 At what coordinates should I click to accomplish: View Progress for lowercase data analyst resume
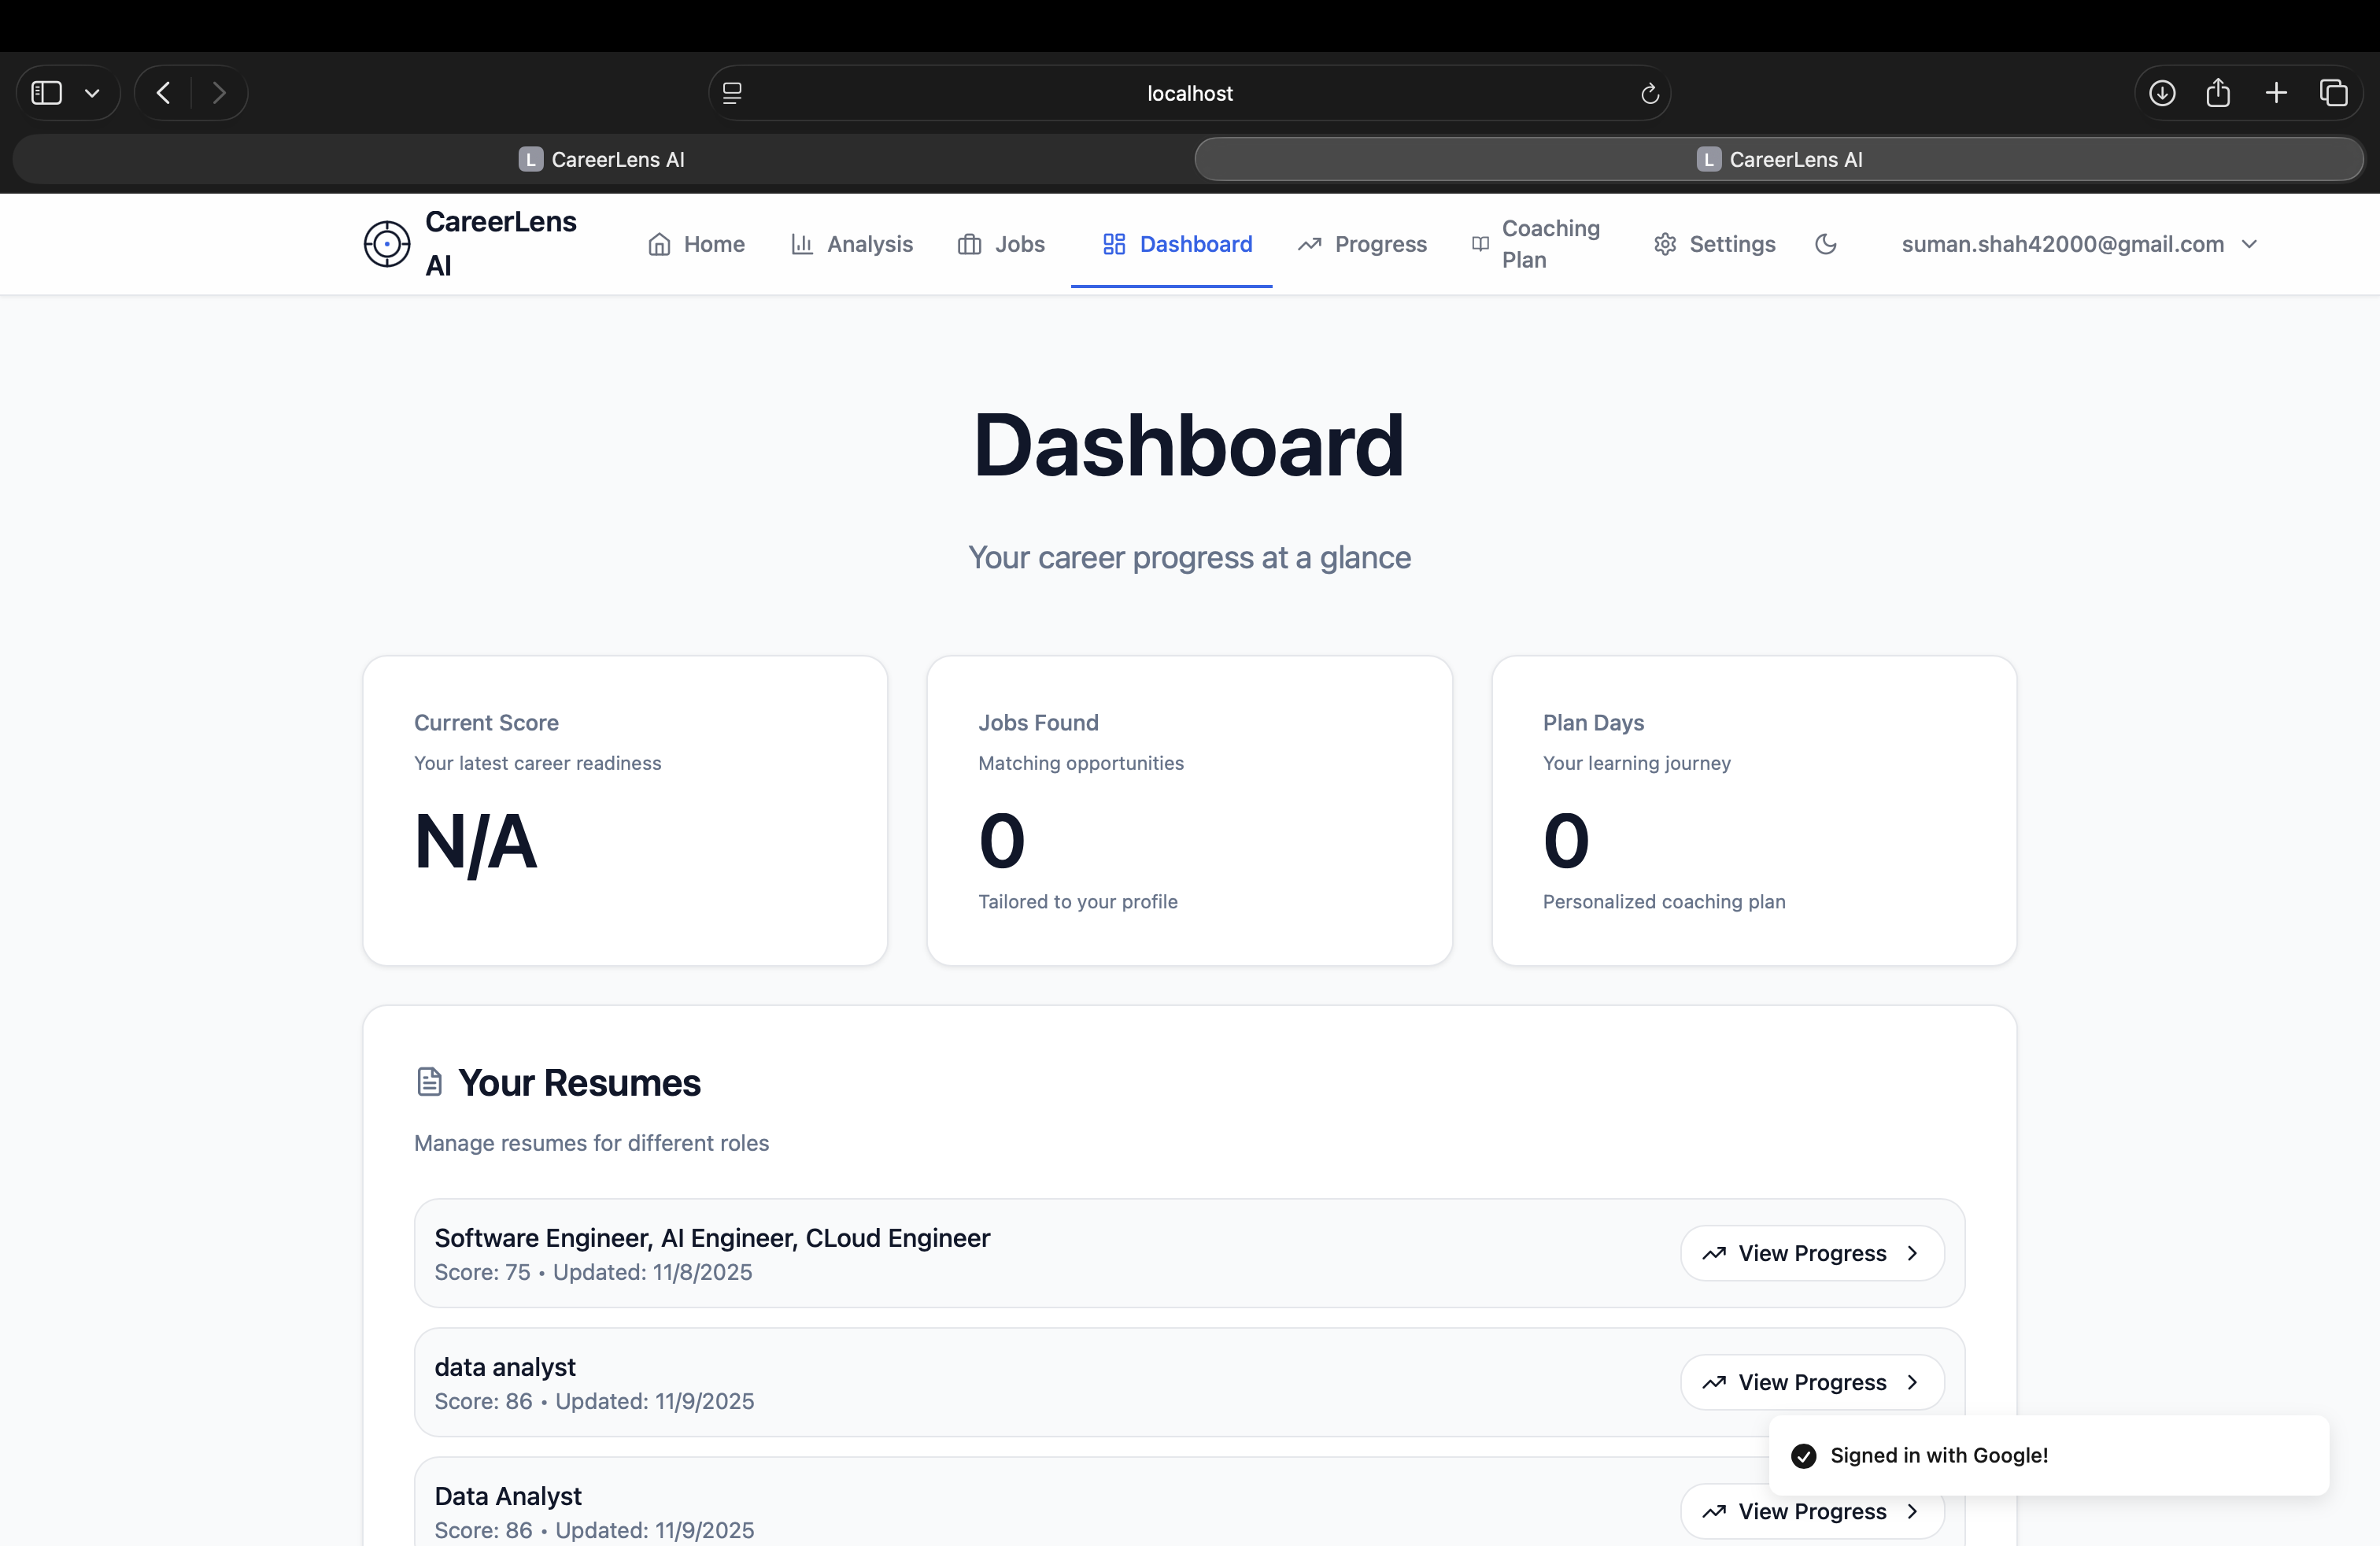(1811, 1382)
